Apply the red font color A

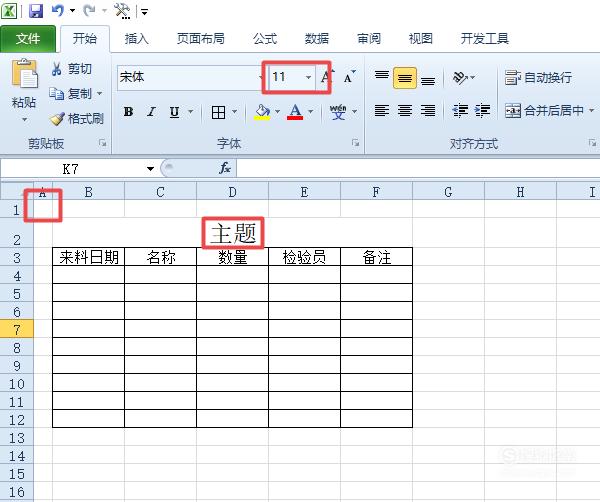(295, 112)
